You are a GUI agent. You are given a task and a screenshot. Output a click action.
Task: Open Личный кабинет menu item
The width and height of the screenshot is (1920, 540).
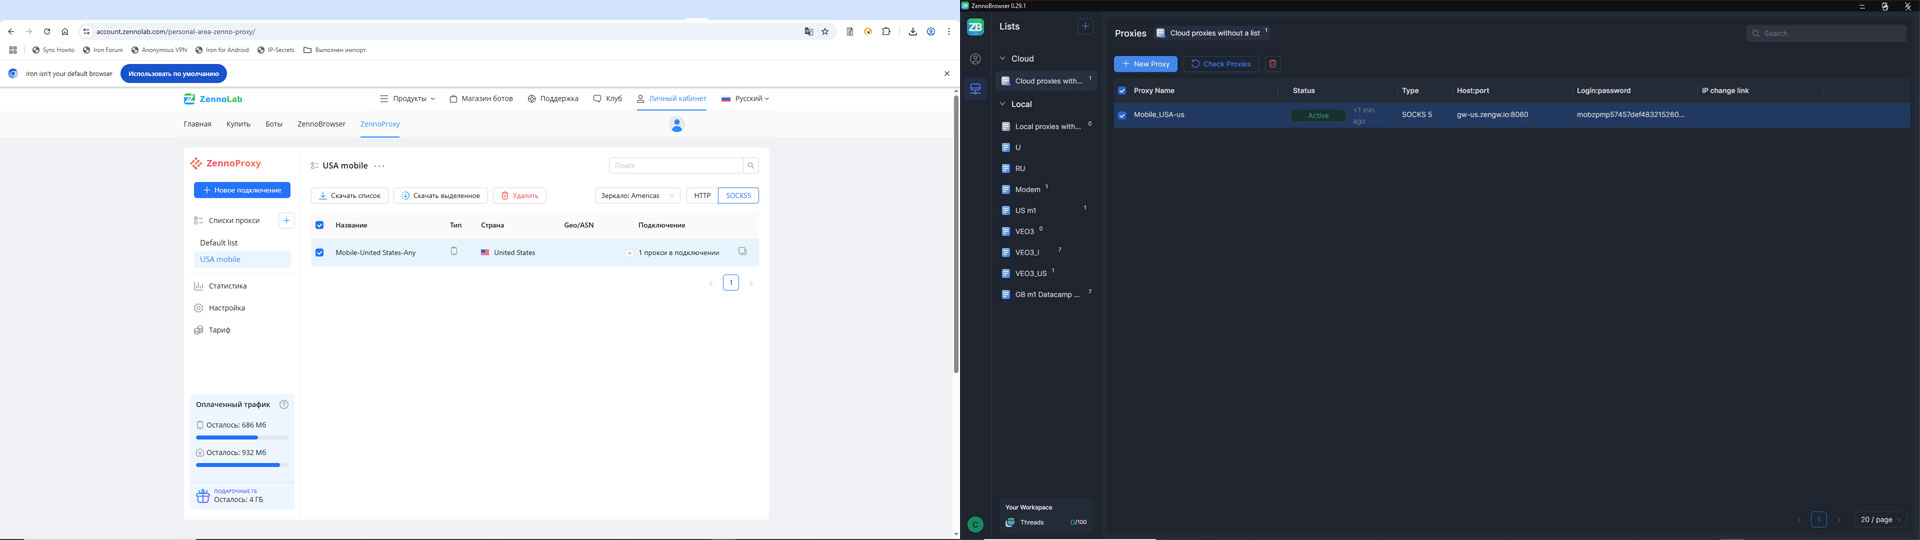[671, 99]
